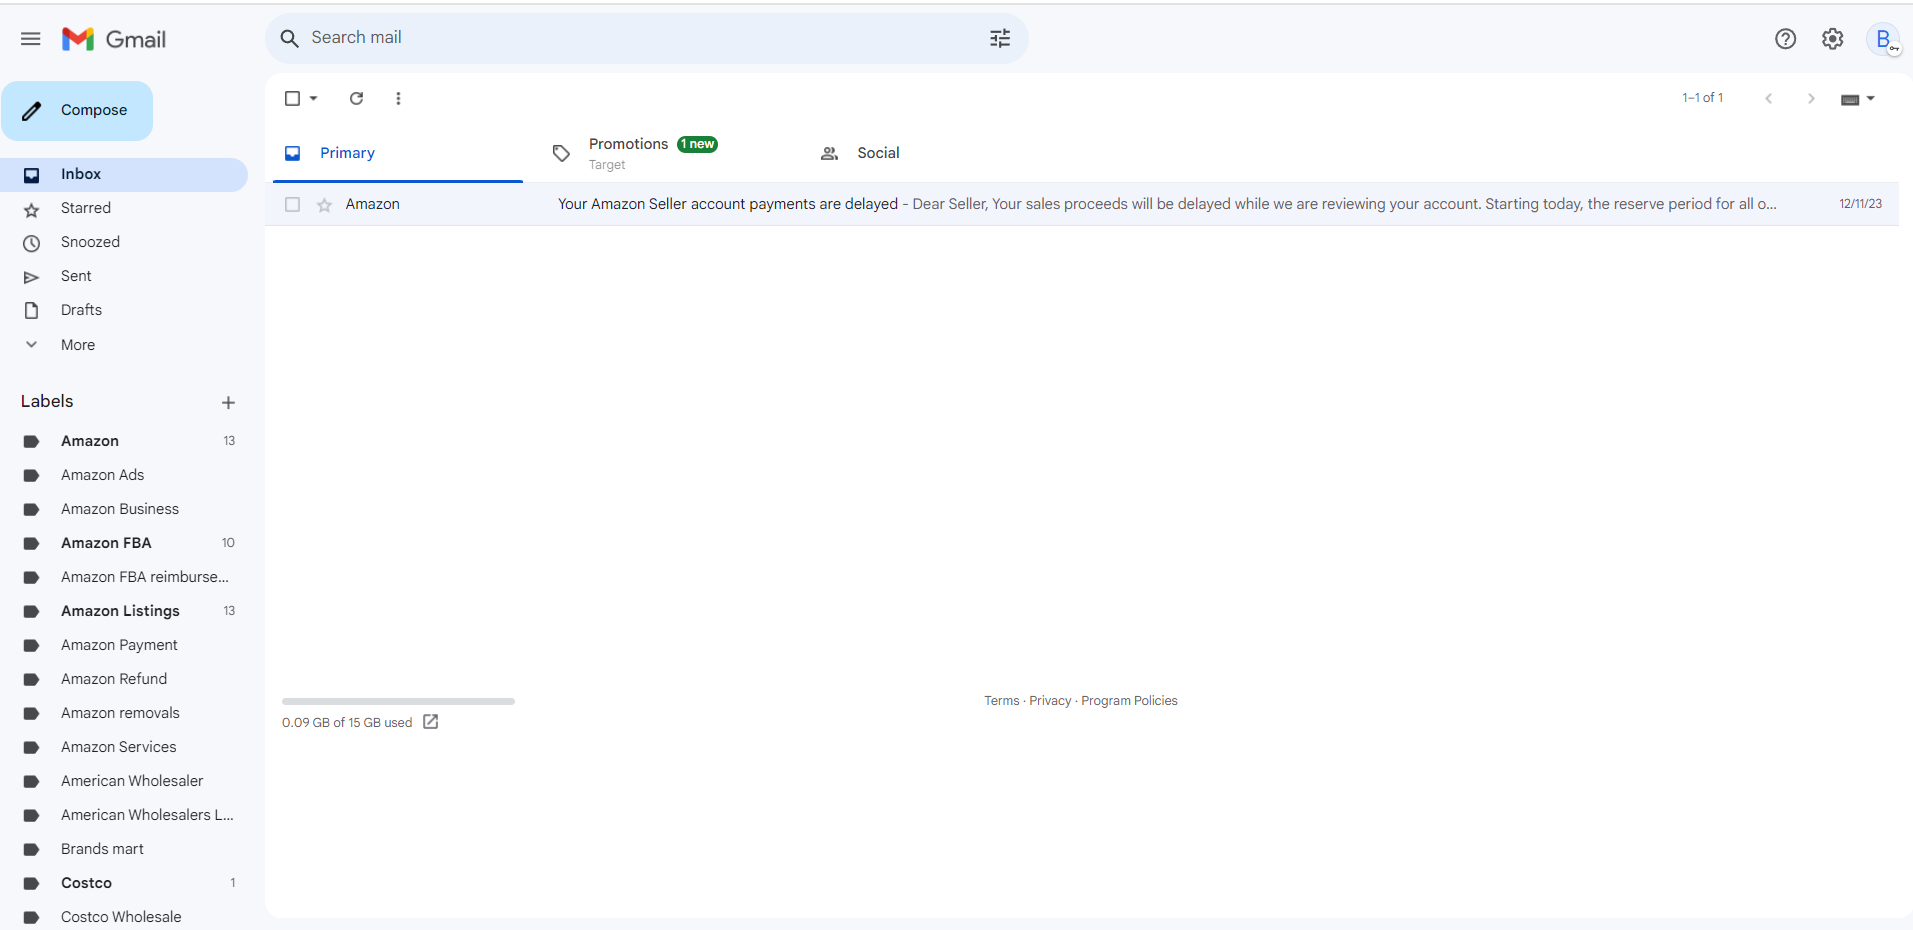
Task: Open storage management external link icon
Action: [431, 722]
